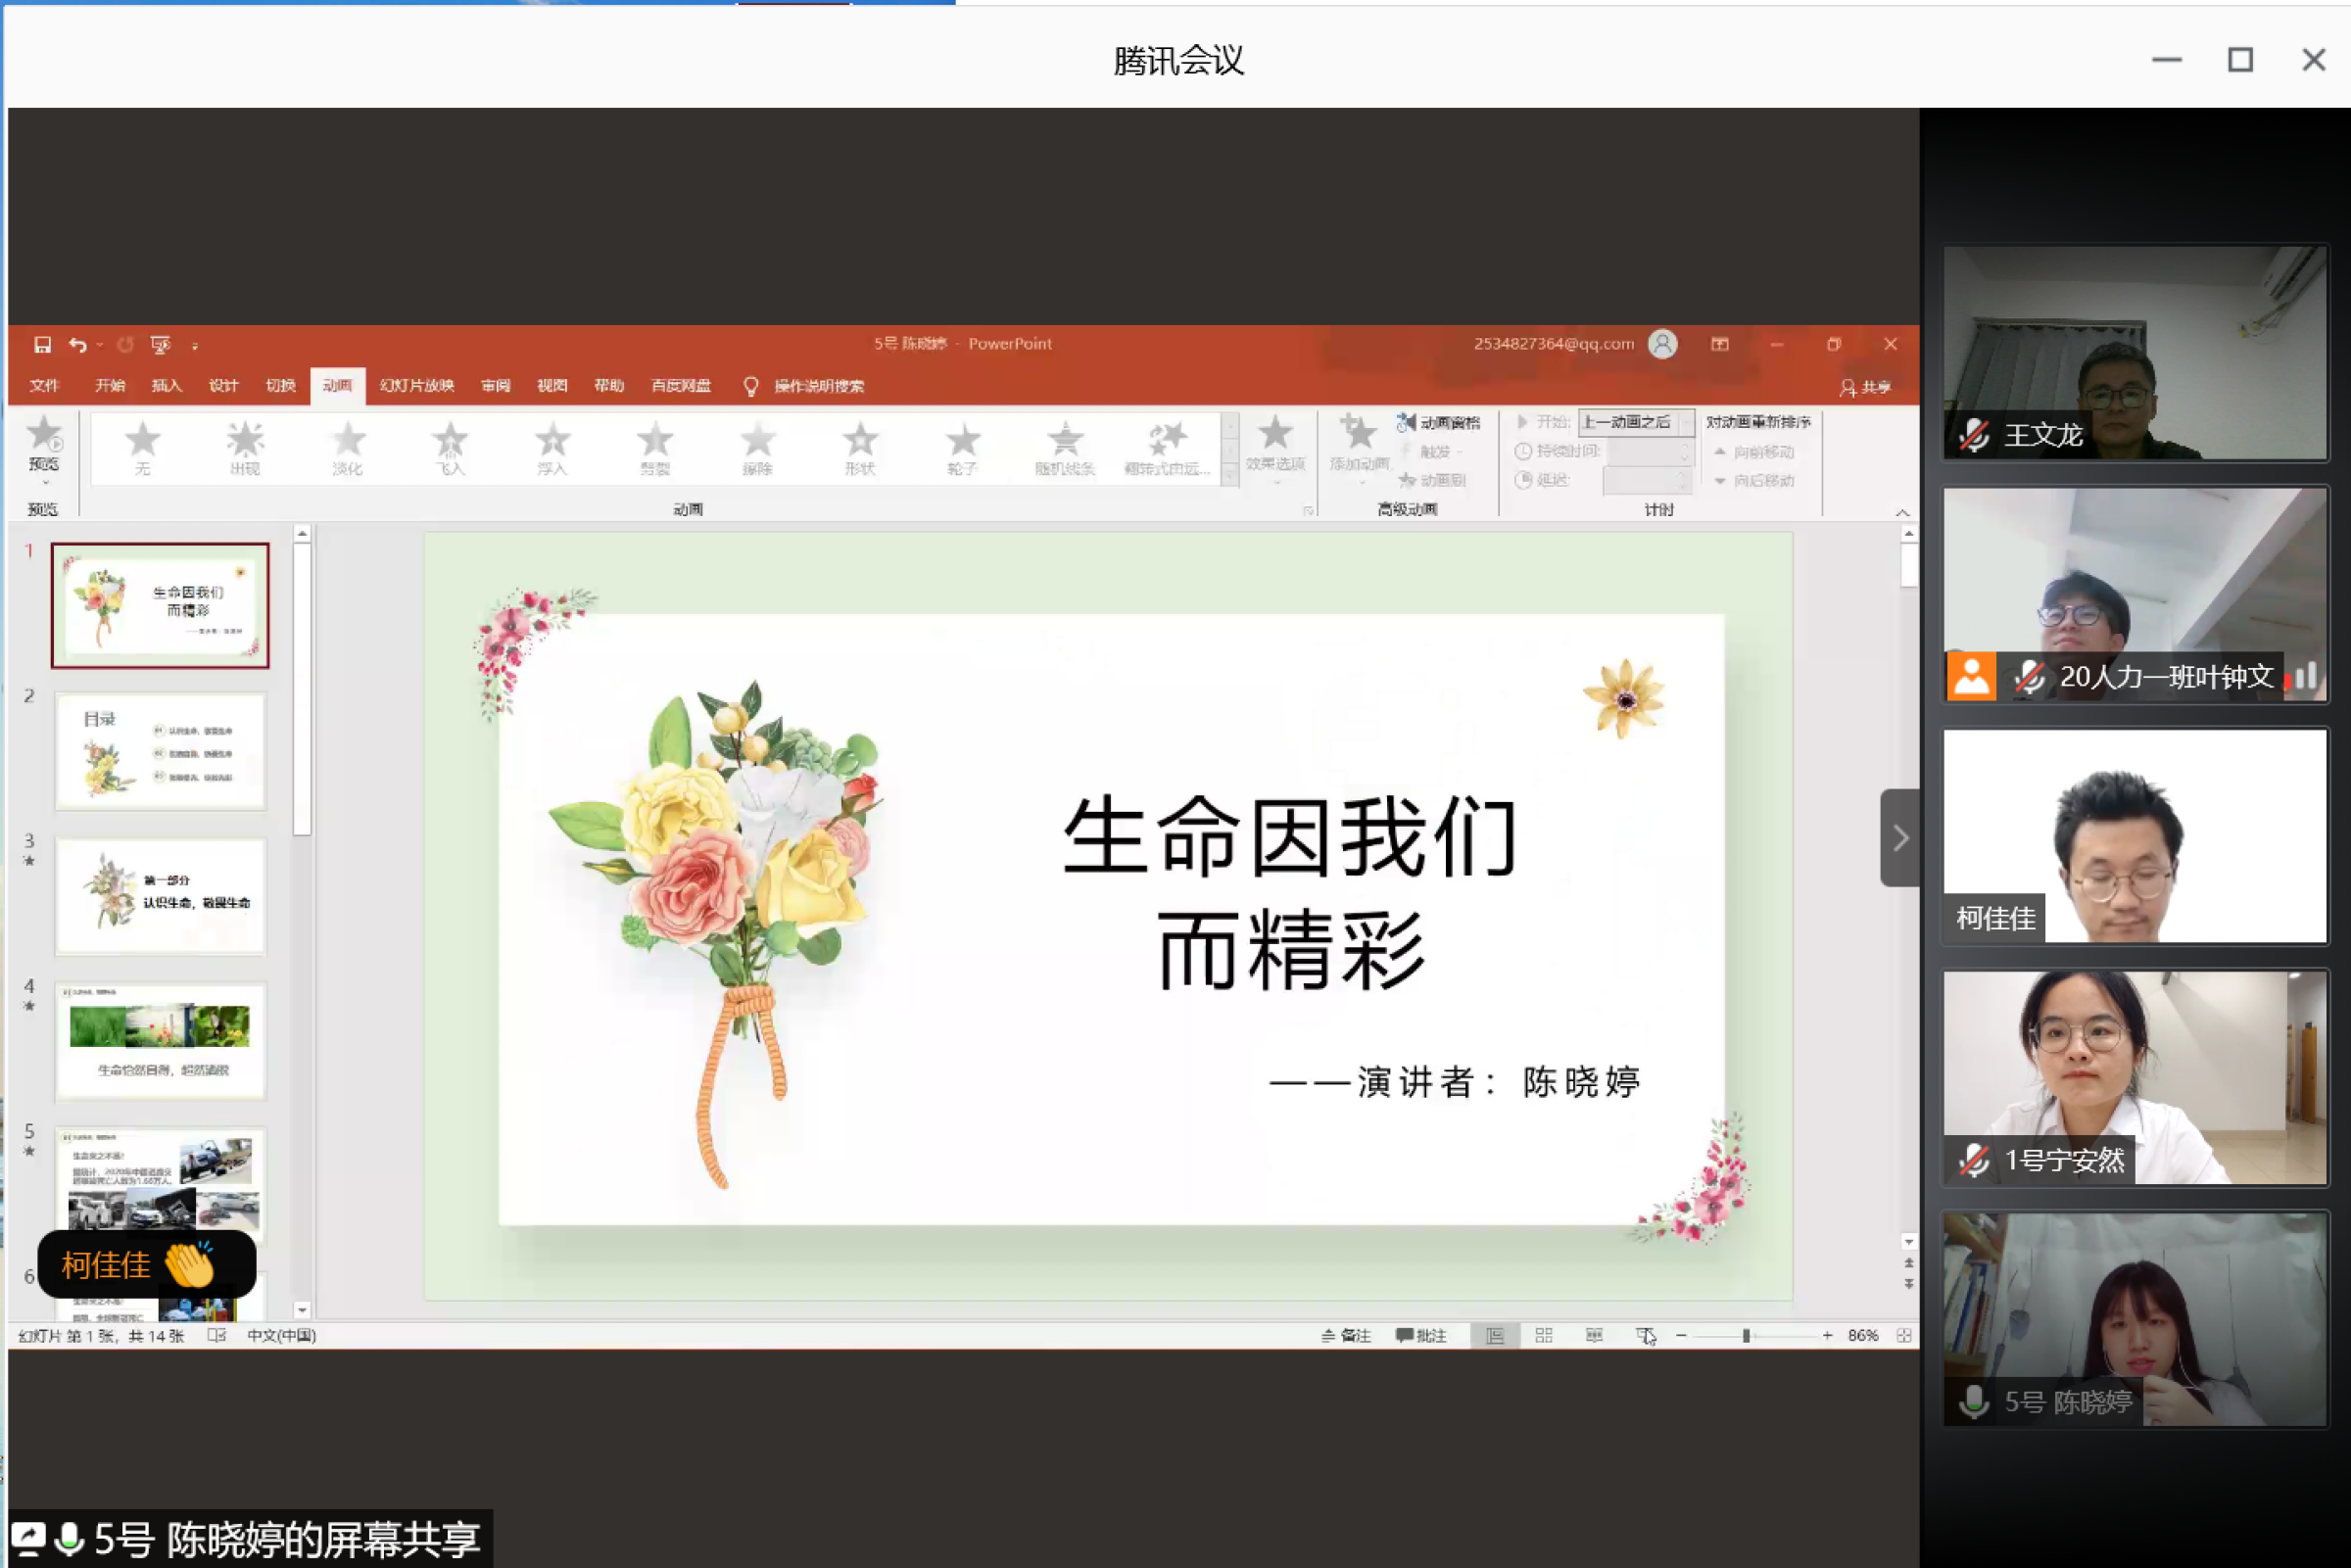Toggle the 批注 comments pane
Viewport: 2351px width, 1568px height.
(x=1421, y=1336)
